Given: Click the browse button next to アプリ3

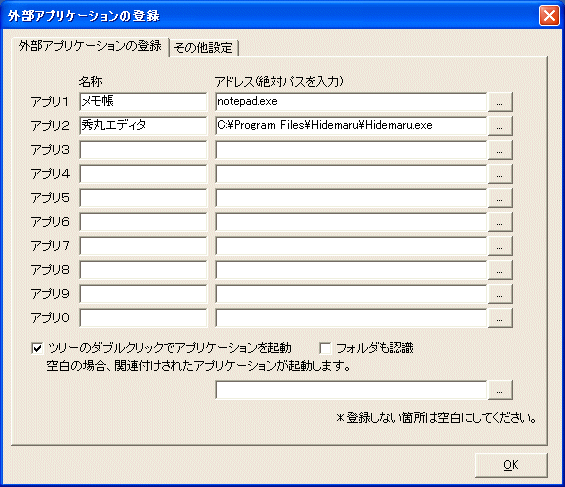Looking at the screenshot, I should tap(500, 150).
